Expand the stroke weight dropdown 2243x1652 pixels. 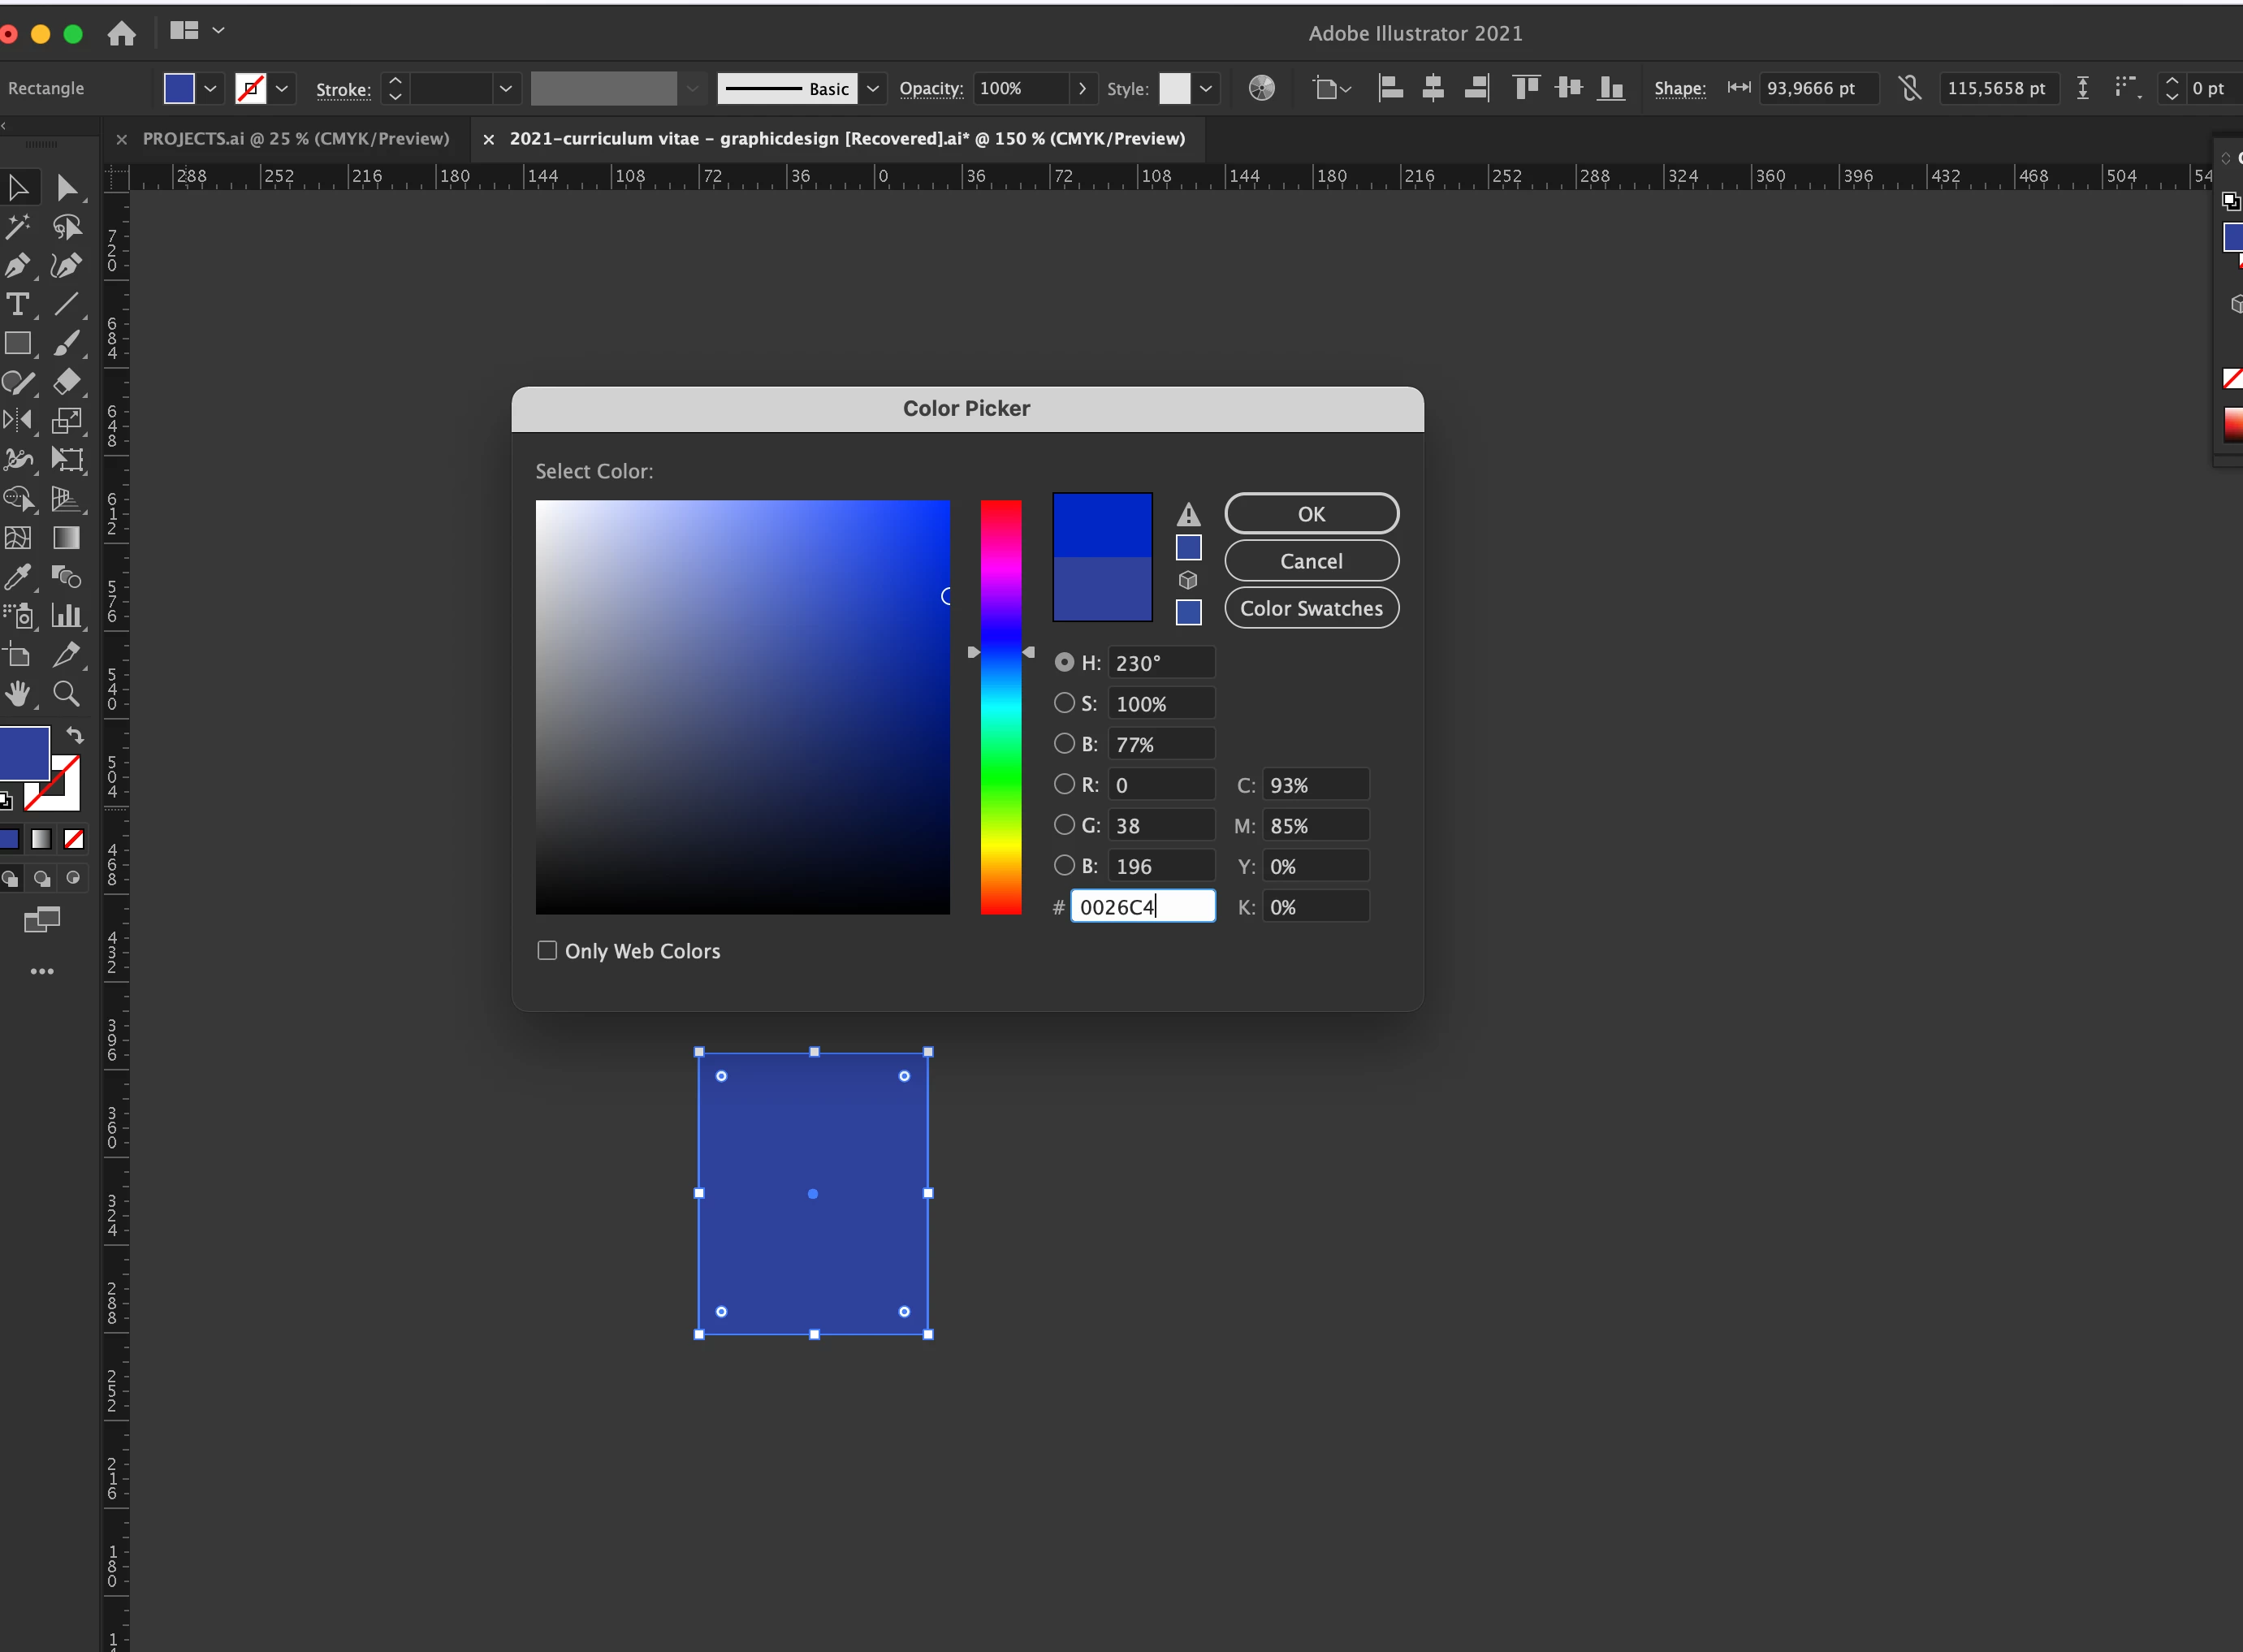click(506, 88)
